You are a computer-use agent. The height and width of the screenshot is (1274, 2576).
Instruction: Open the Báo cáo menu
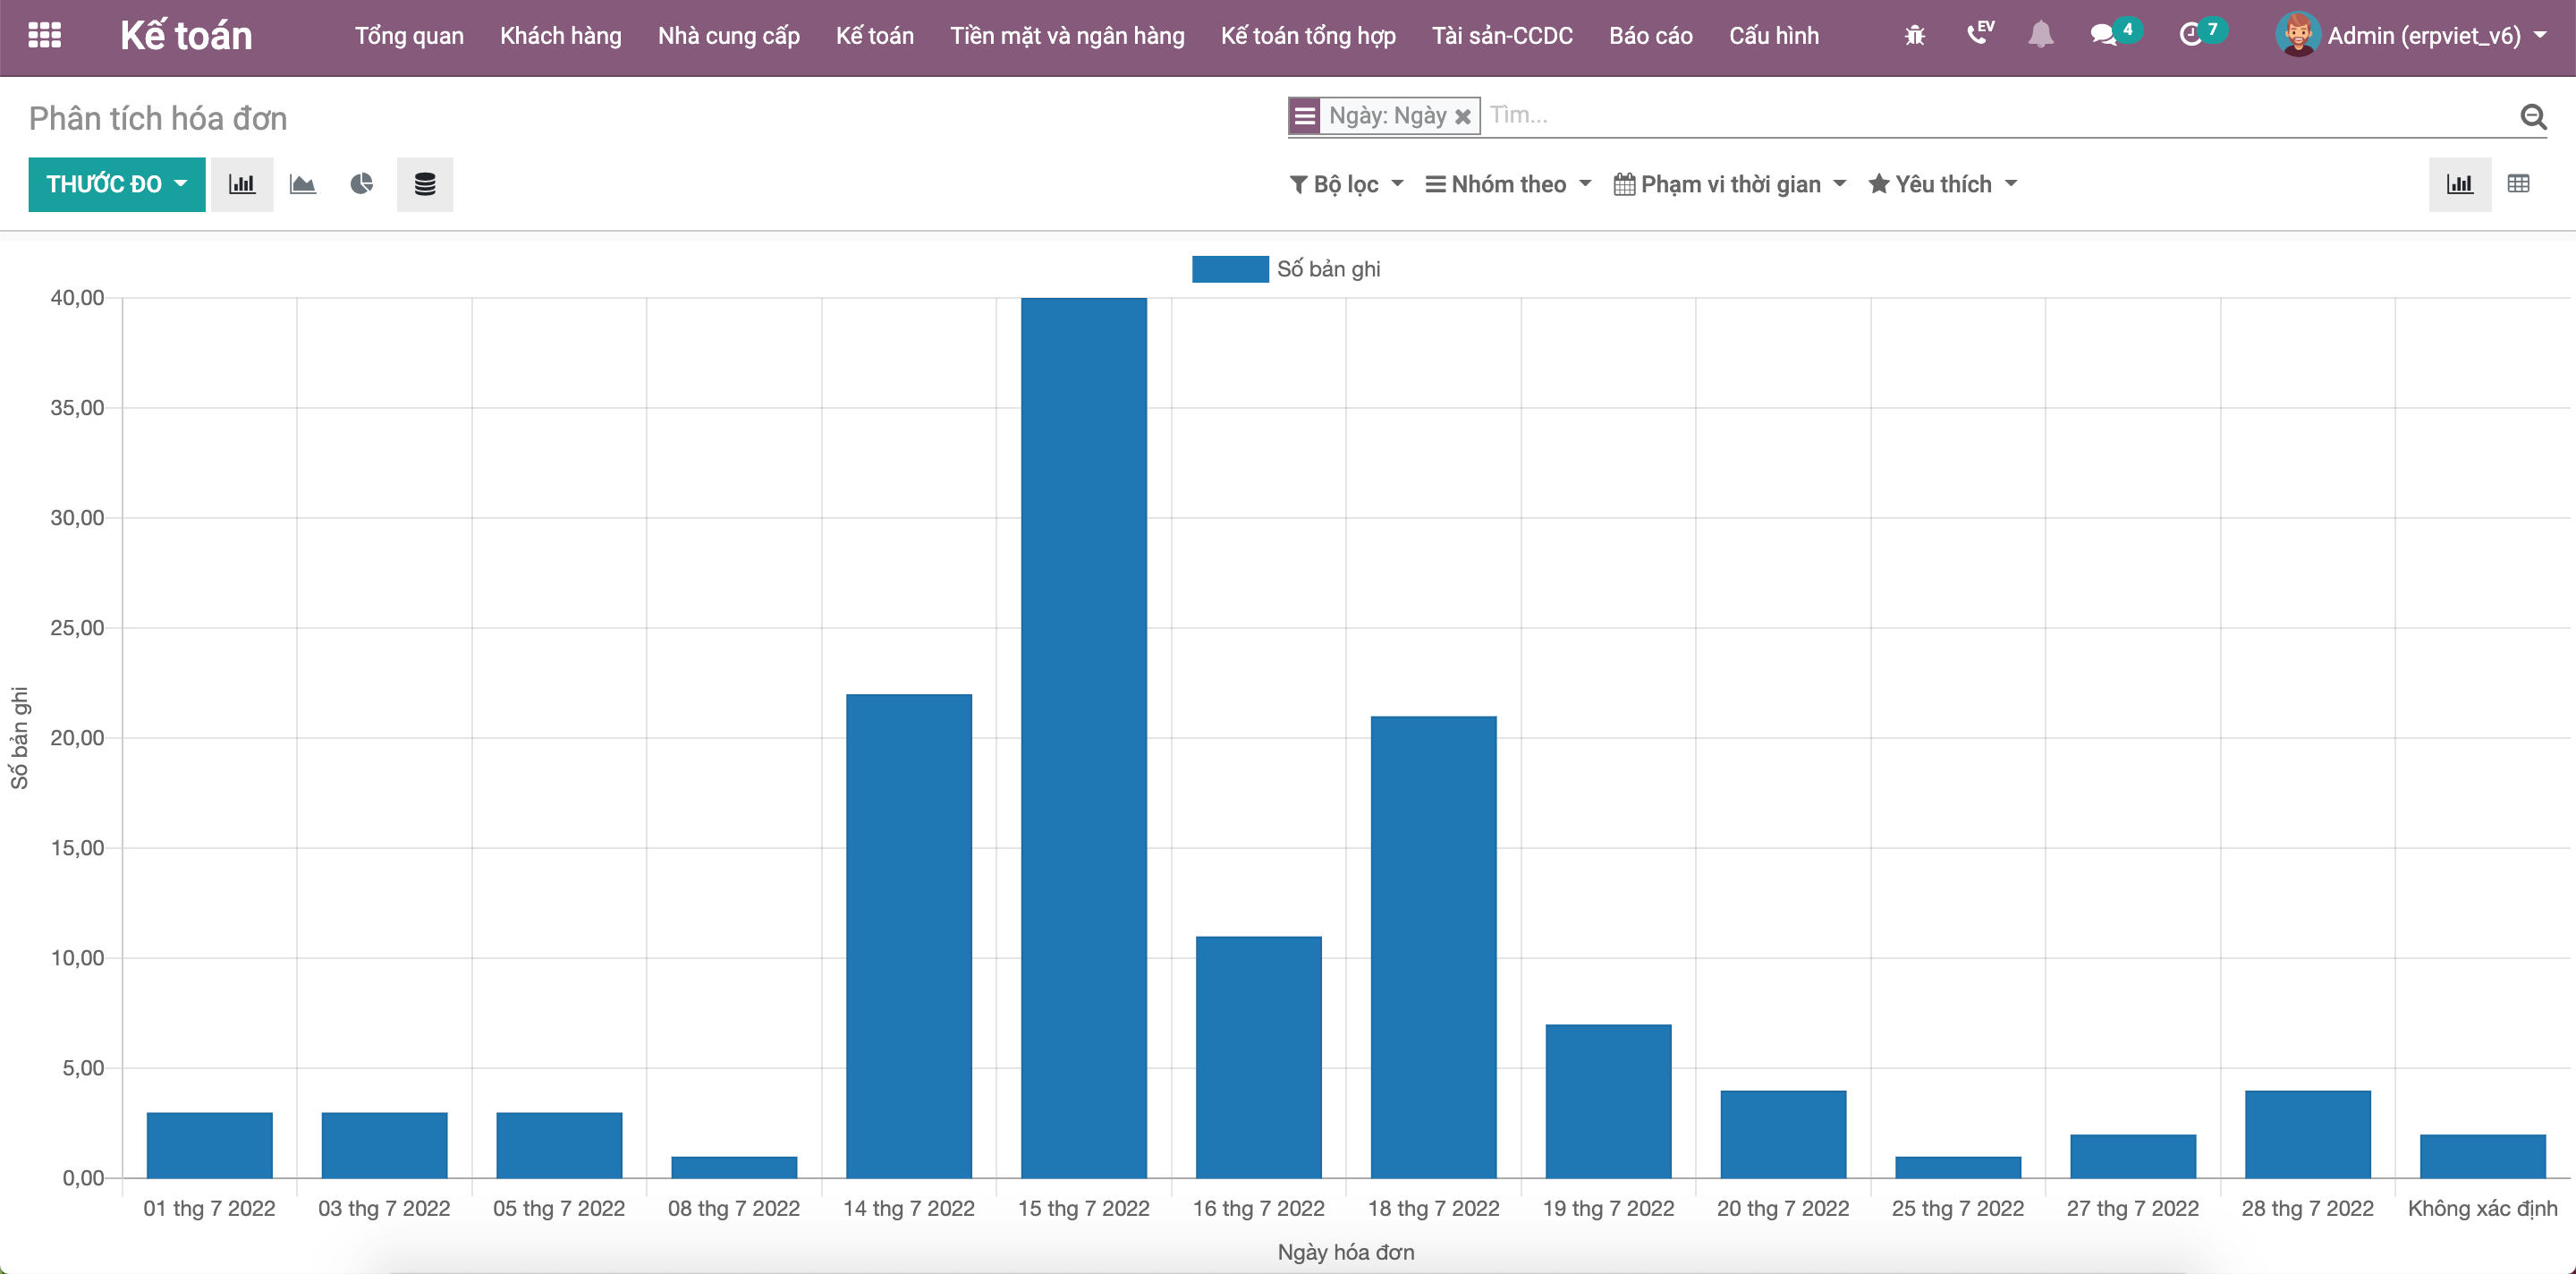click(x=1650, y=36)
